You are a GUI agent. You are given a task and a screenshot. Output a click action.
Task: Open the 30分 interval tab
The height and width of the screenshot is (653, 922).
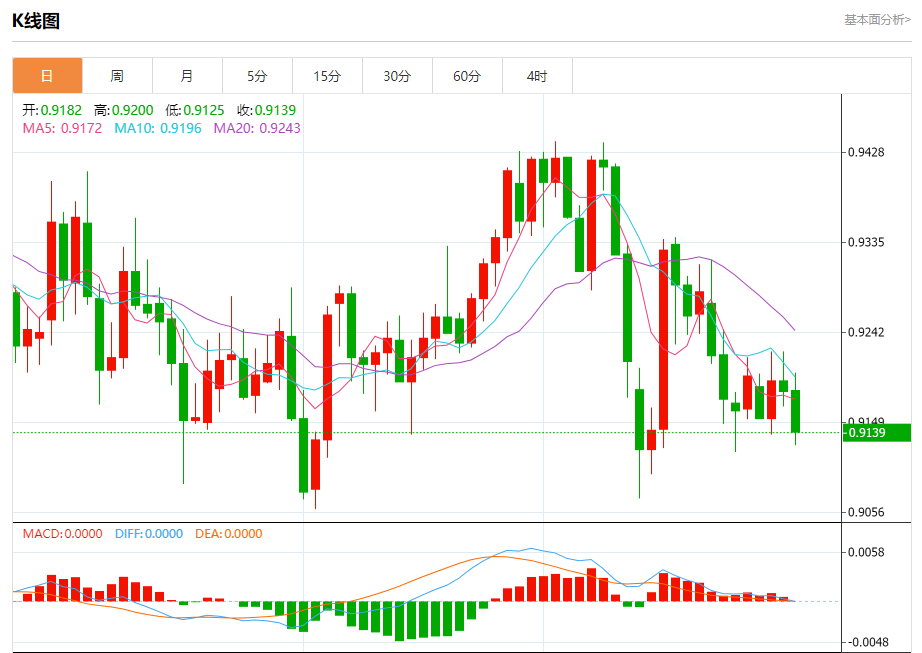[x=397, y=75]
